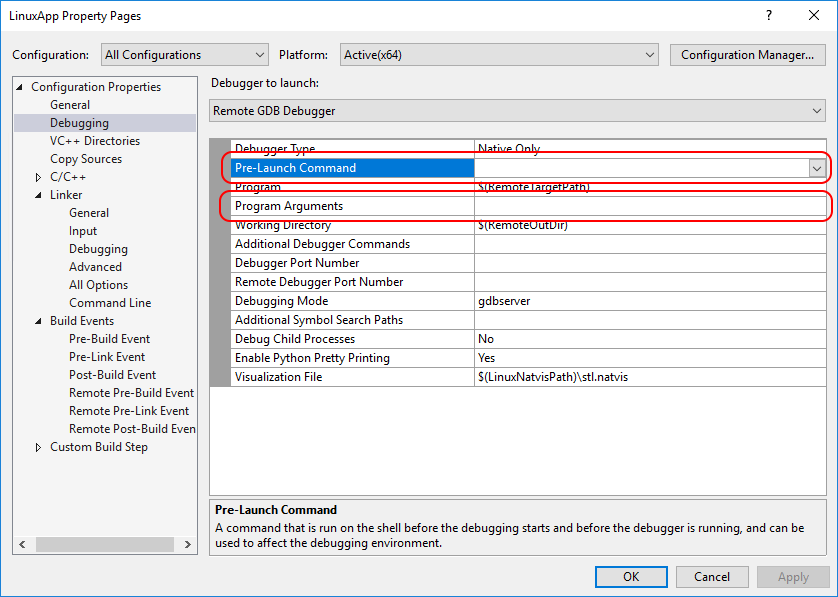
Task: Expand the Custom Build Step node
Action: click(39, 447)
